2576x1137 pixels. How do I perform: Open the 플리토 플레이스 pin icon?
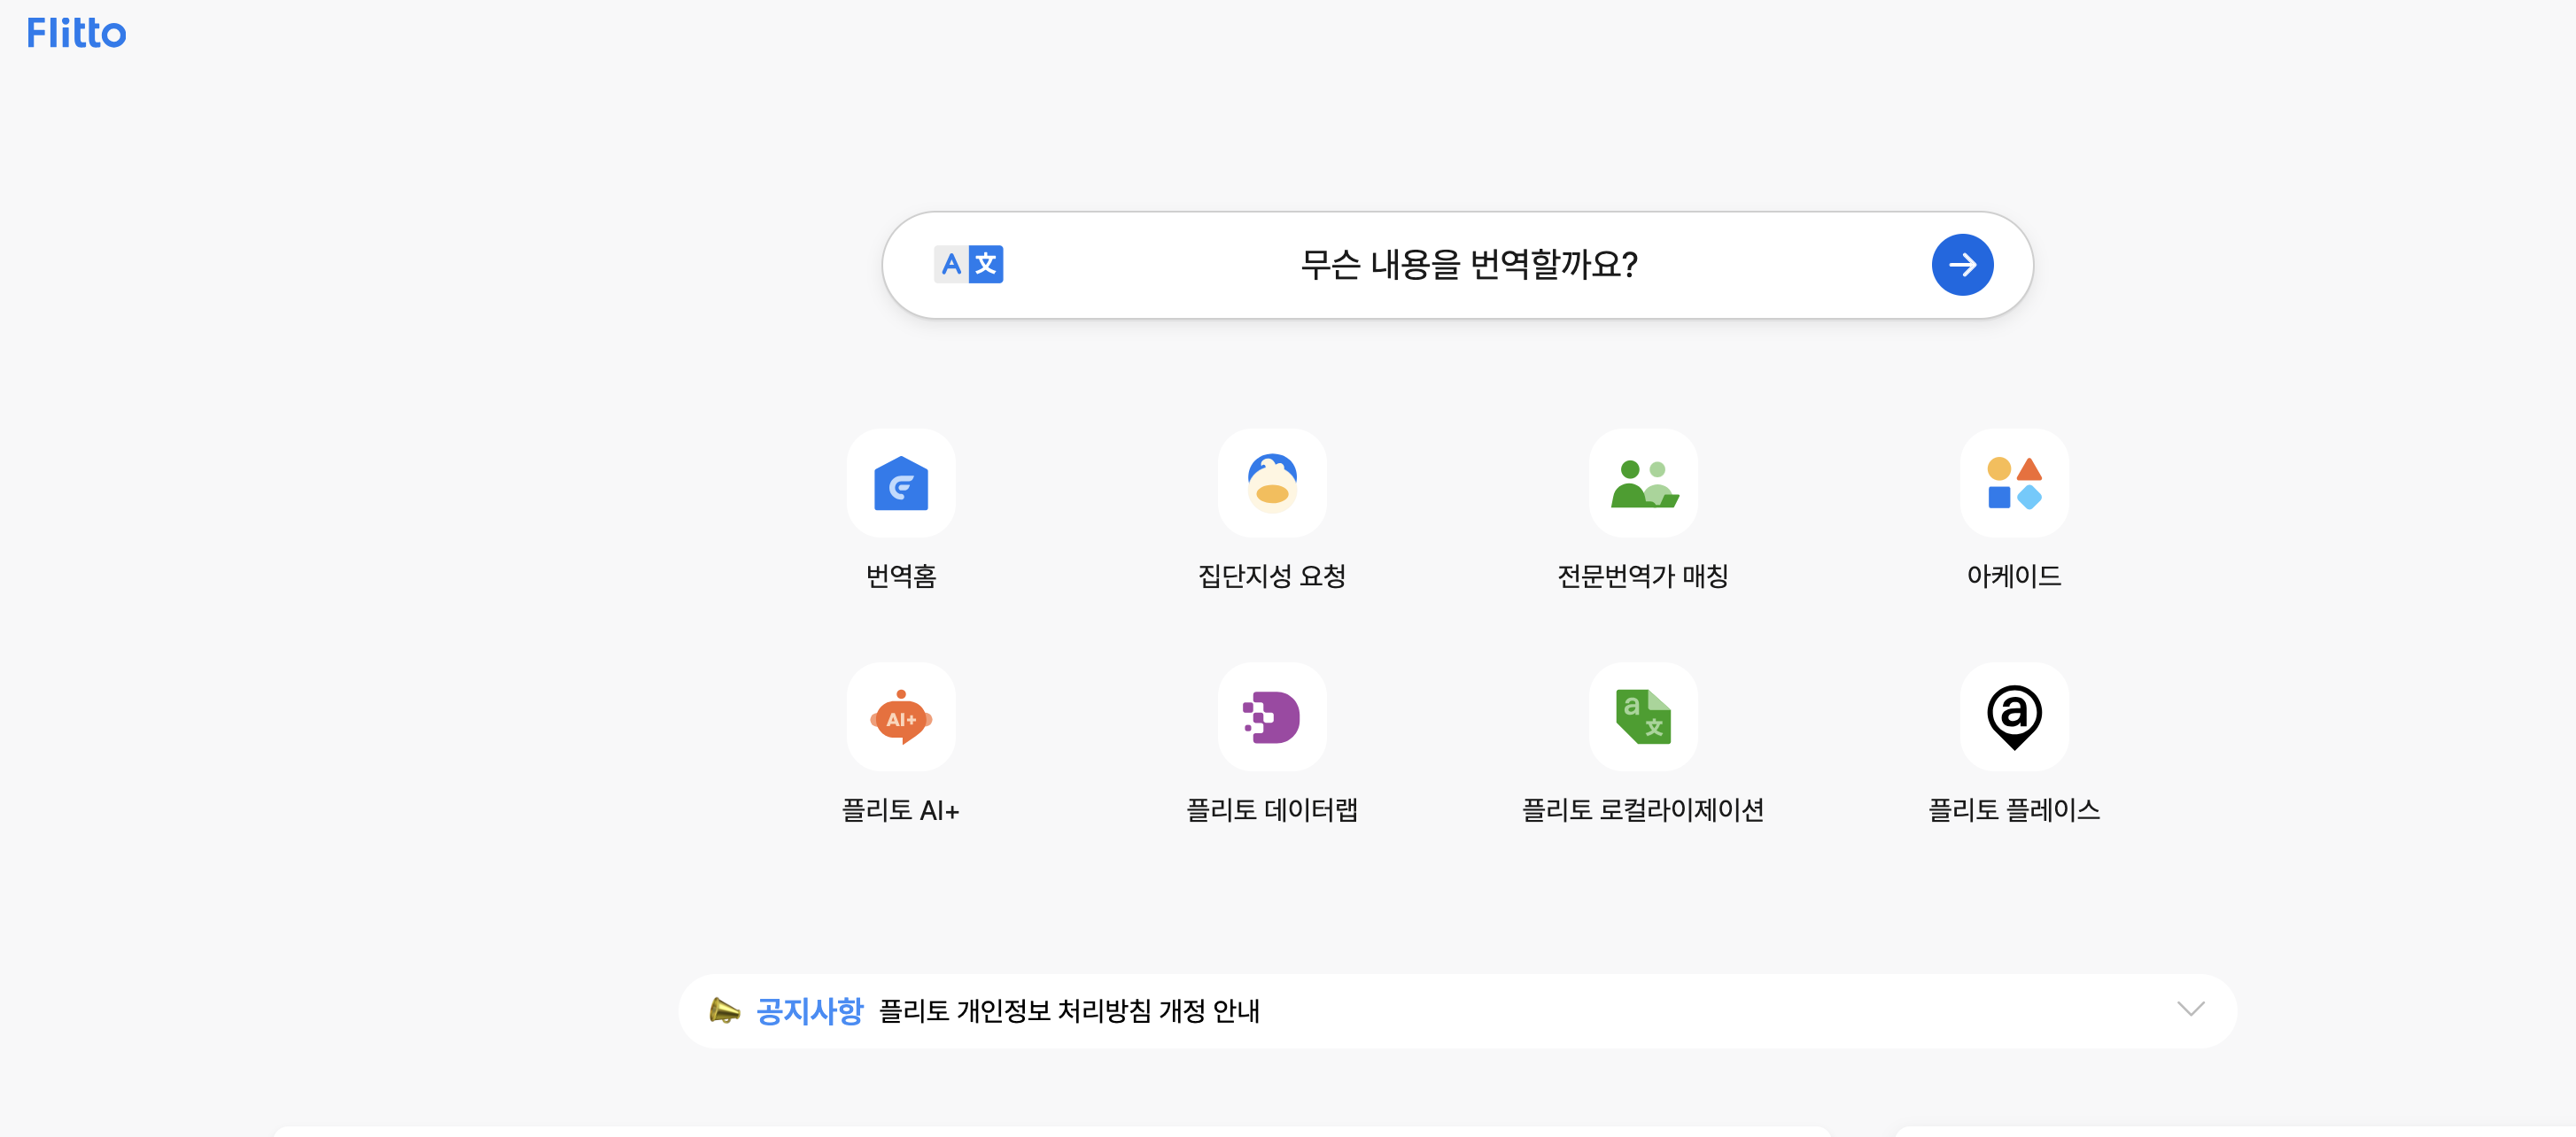coord(2013,717)
